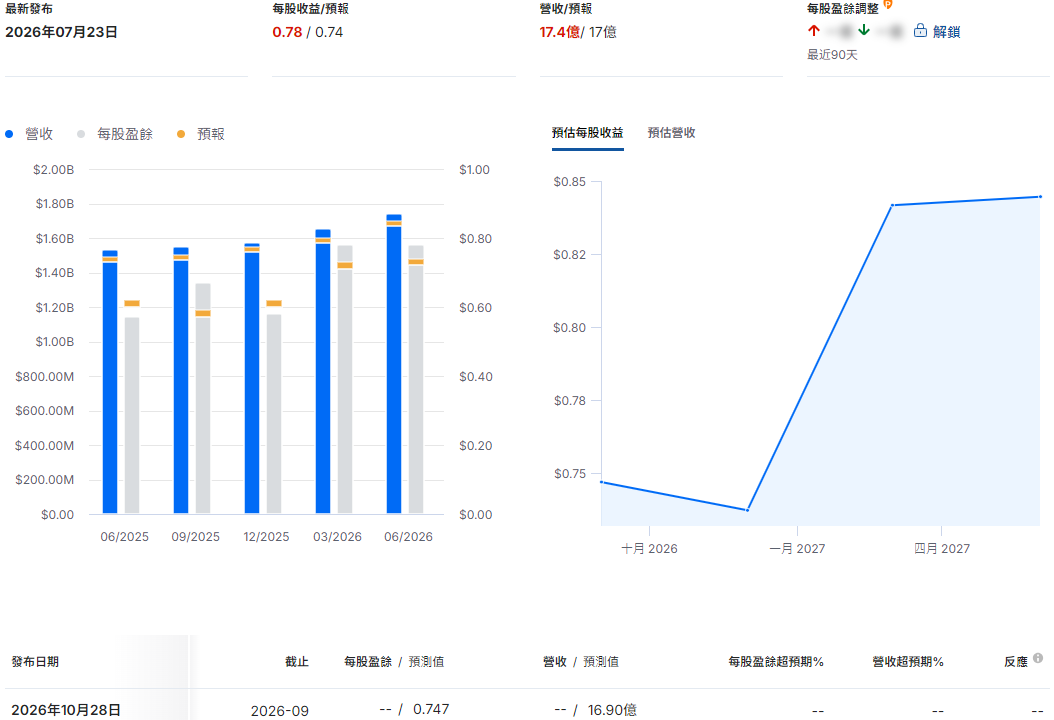Click the 十月 2026 axis label
The width and height of the screenshot is (1054, 720).
click(649, 549)
